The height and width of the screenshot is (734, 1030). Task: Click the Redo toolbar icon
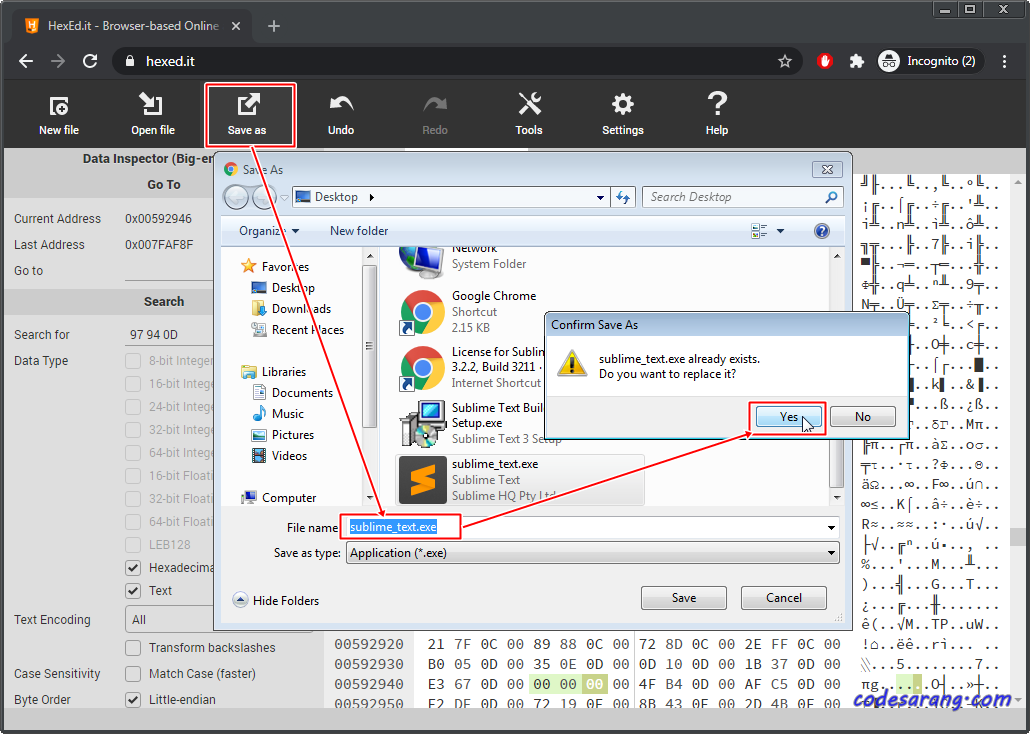pyautogui.click(x=435, y=114)
